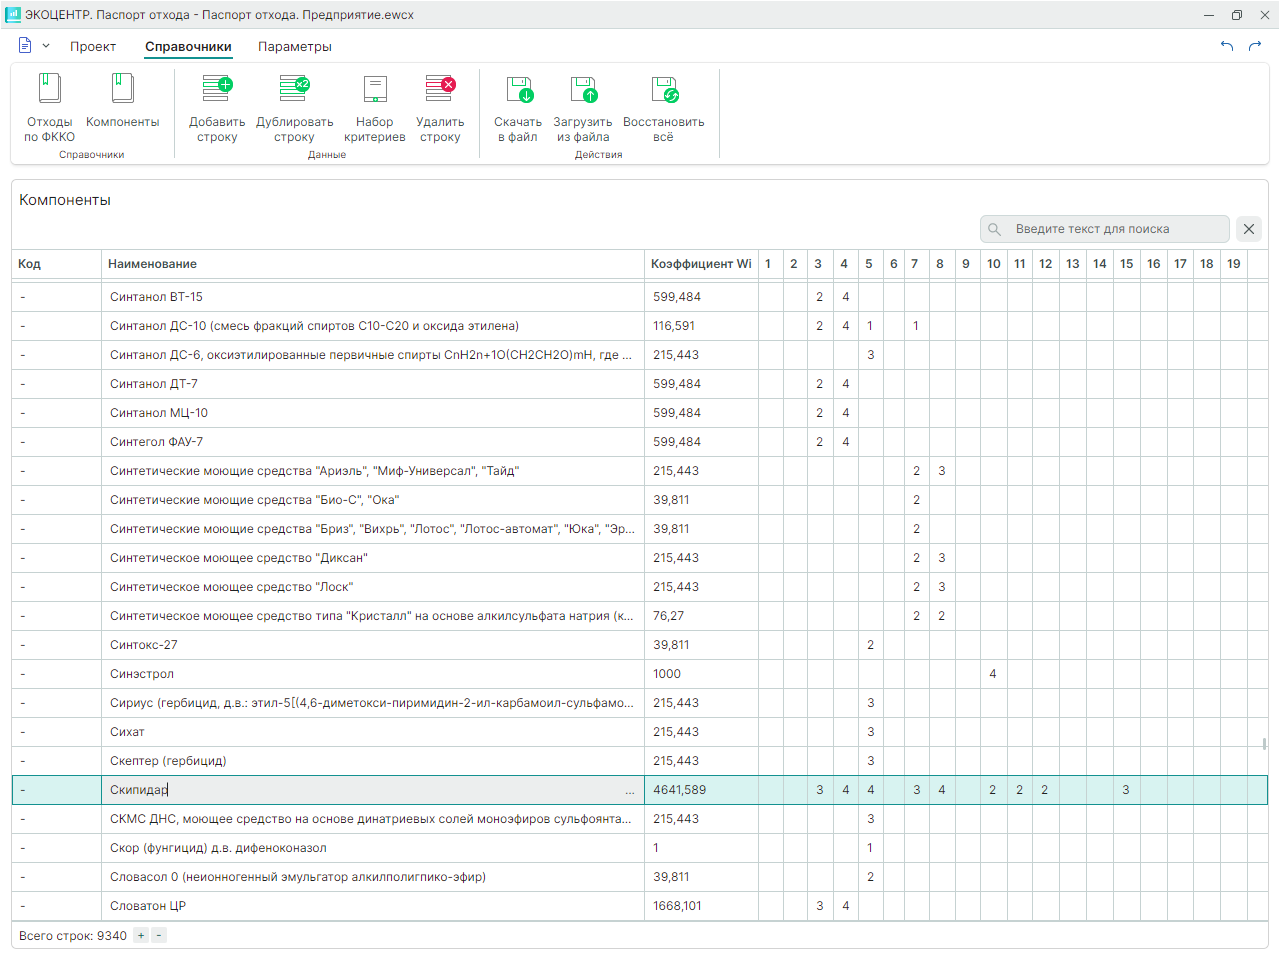Click the Всего строк: 9340 status text

(73, 936)
